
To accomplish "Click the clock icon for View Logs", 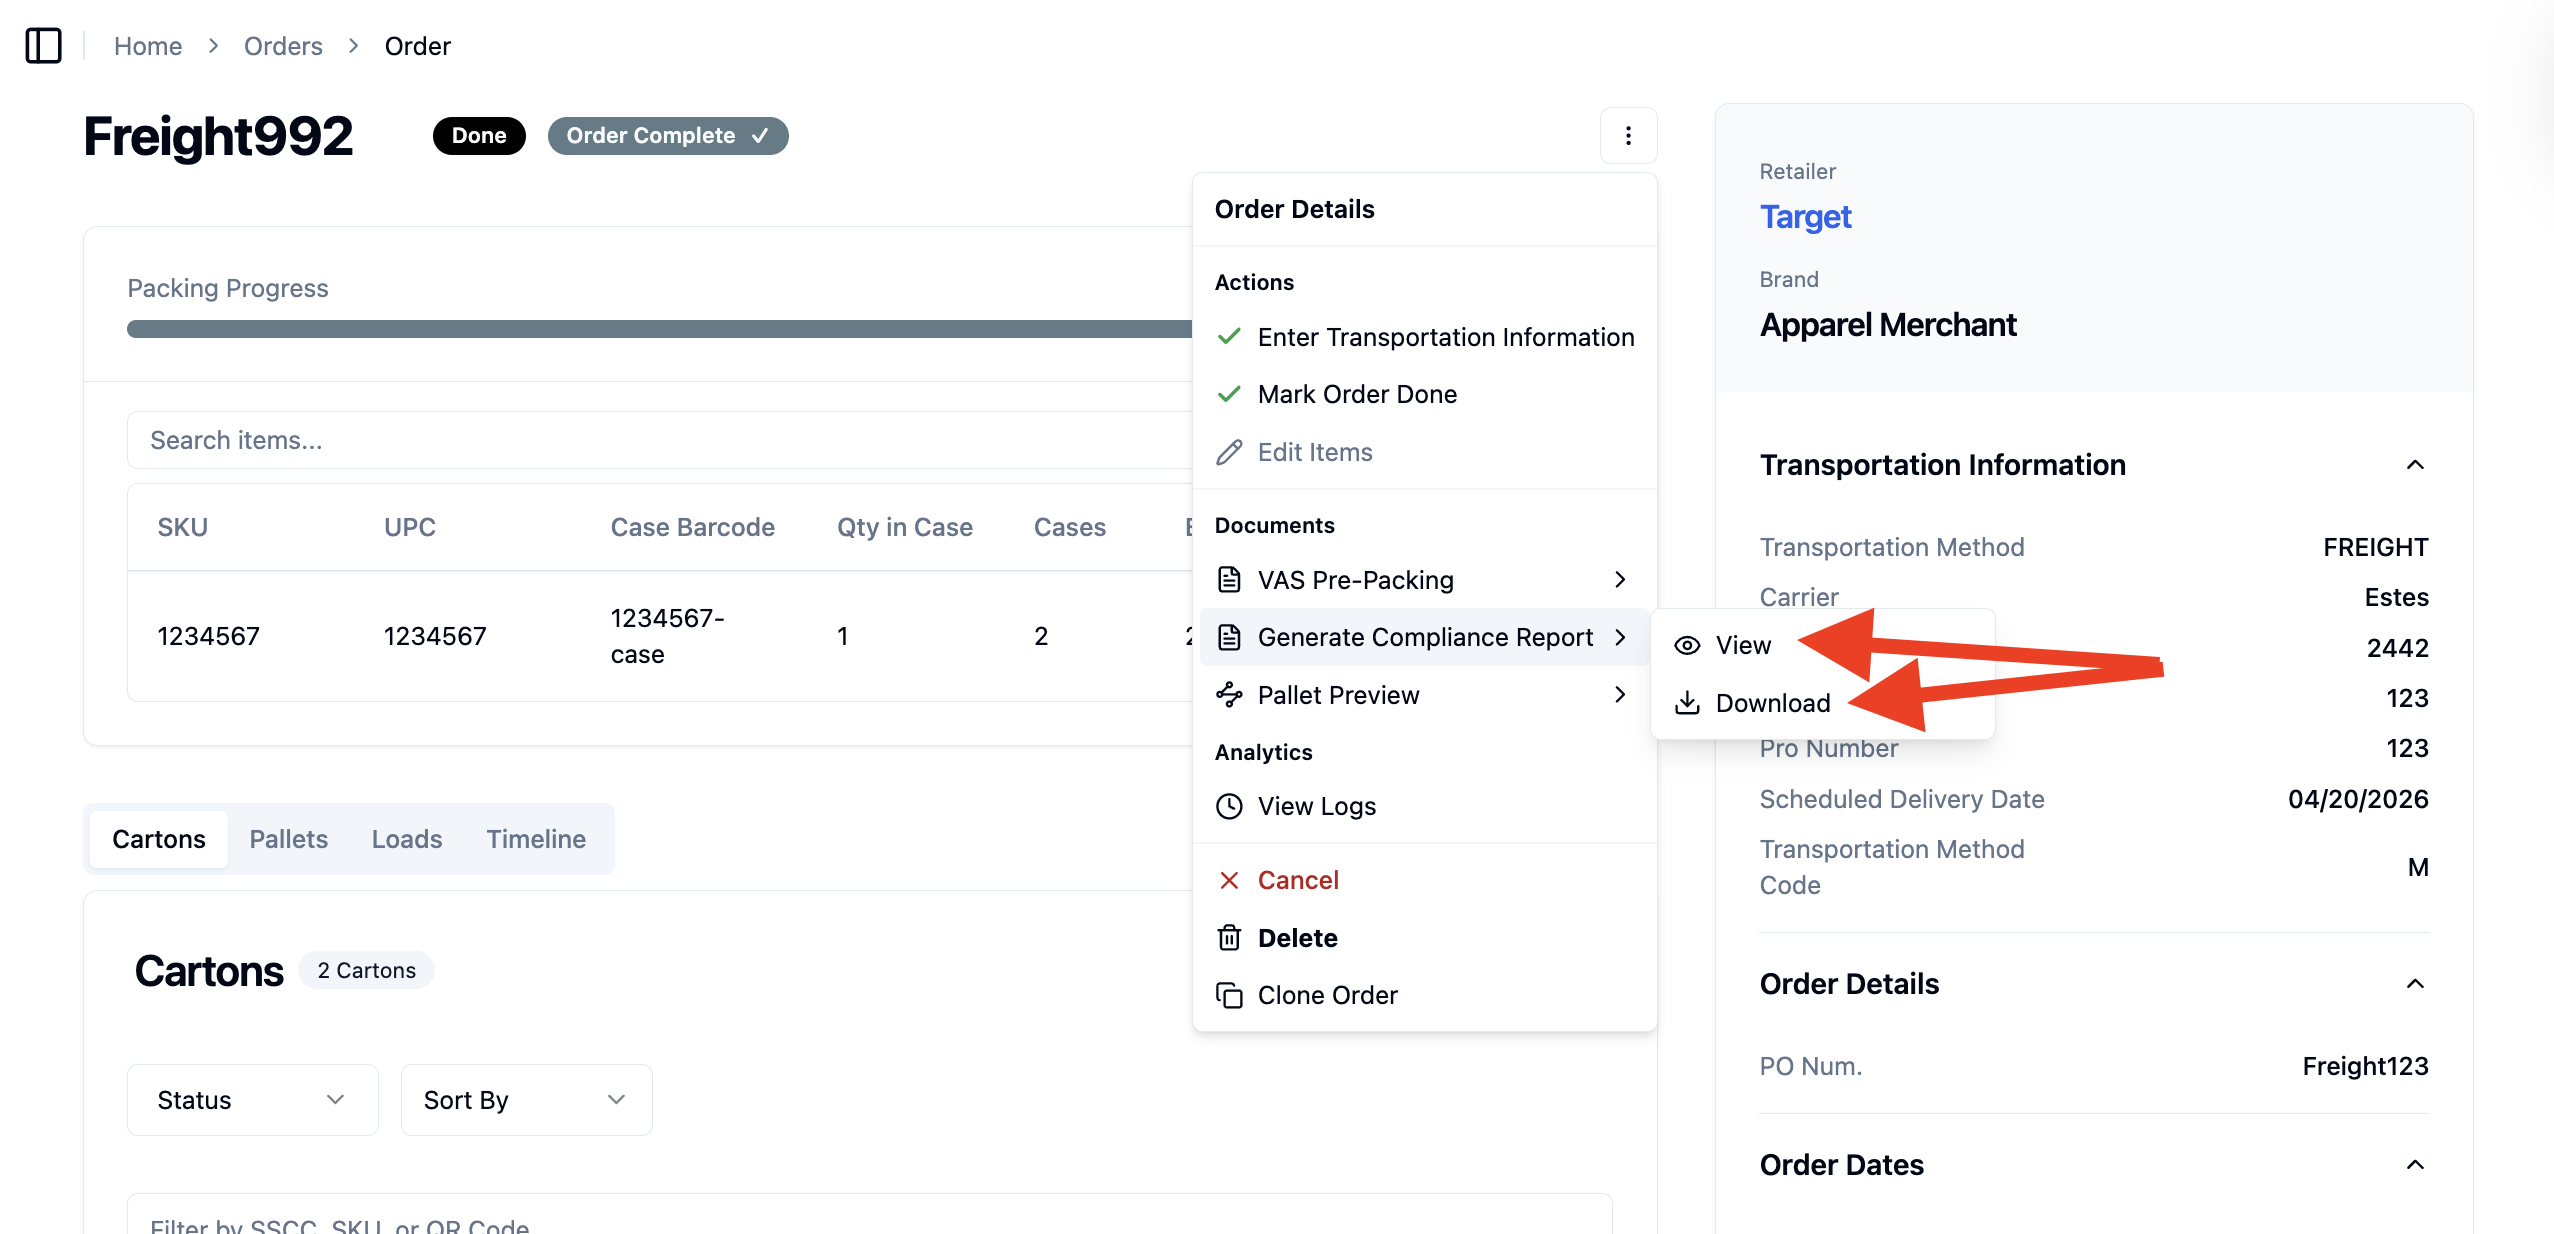I will coord(1229,806).
